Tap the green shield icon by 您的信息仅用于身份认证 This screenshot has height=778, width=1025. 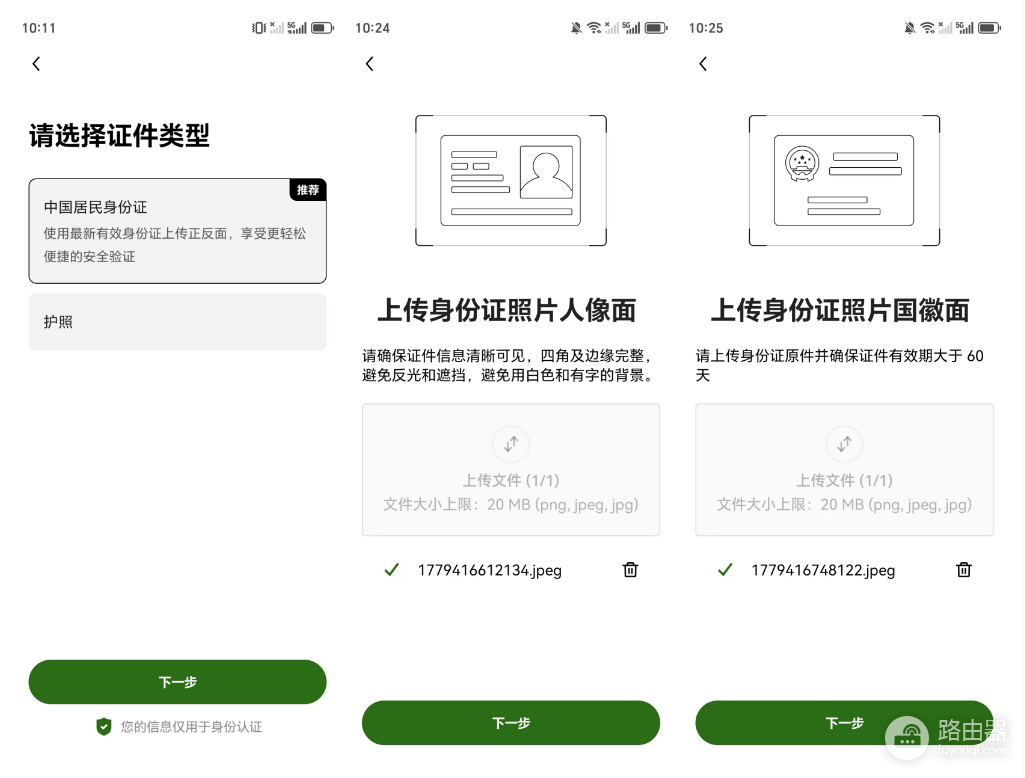pos(104,726)
